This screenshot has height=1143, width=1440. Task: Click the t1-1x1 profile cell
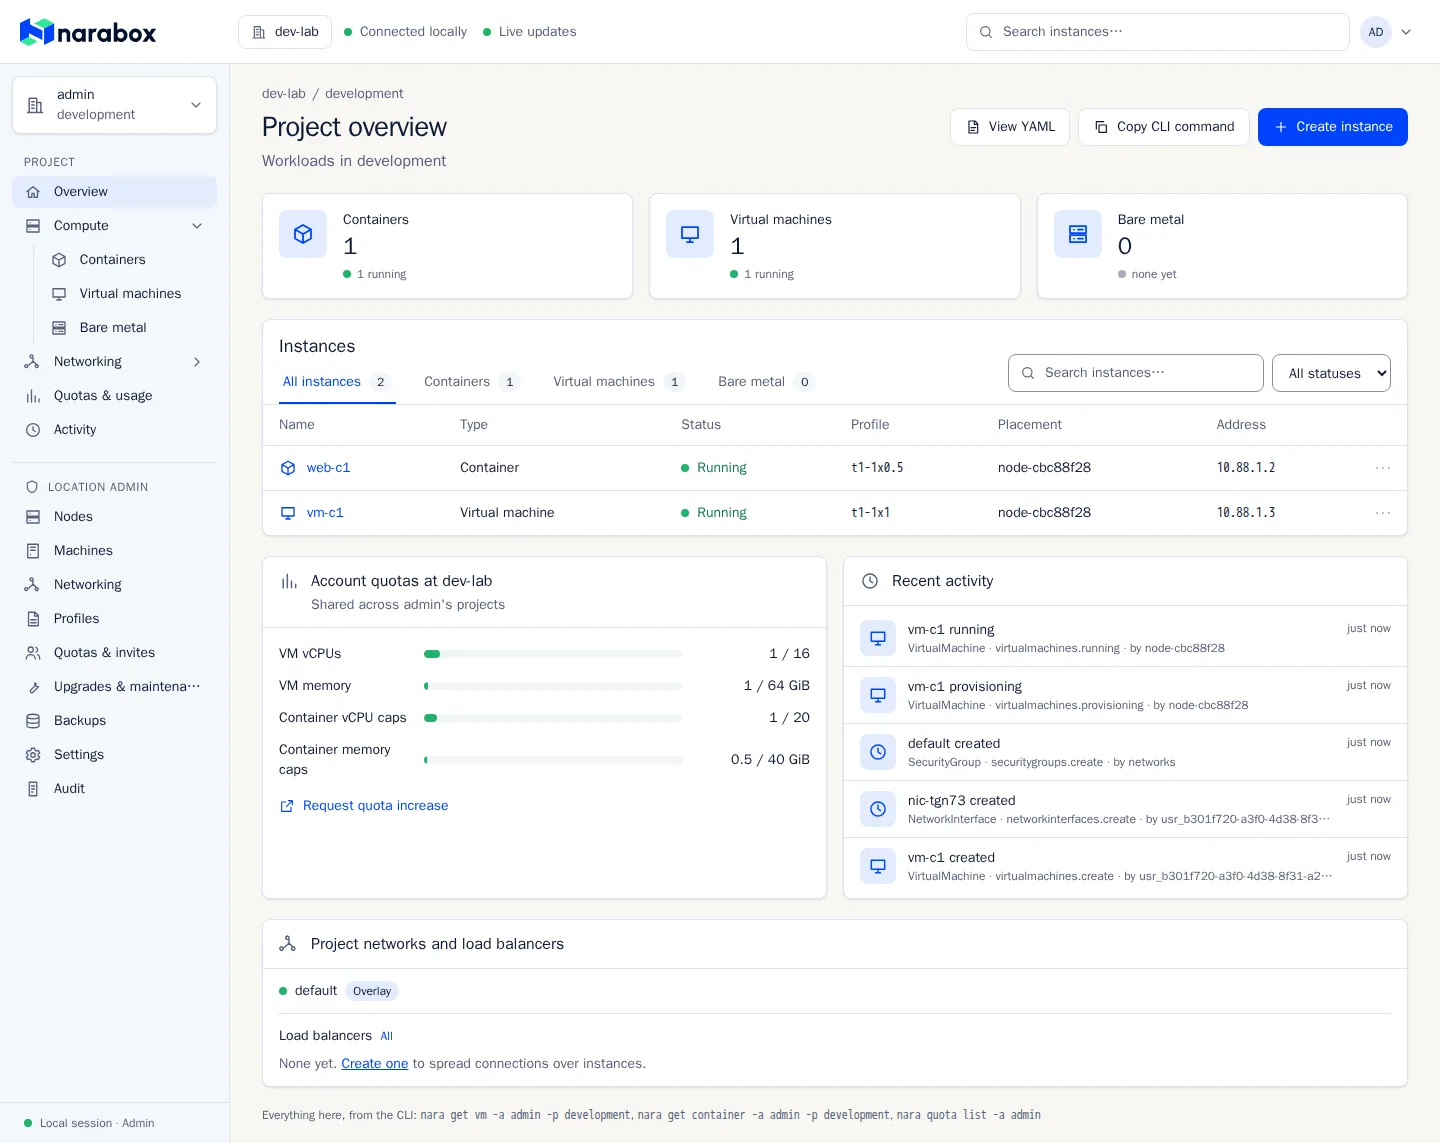(871, 513)
